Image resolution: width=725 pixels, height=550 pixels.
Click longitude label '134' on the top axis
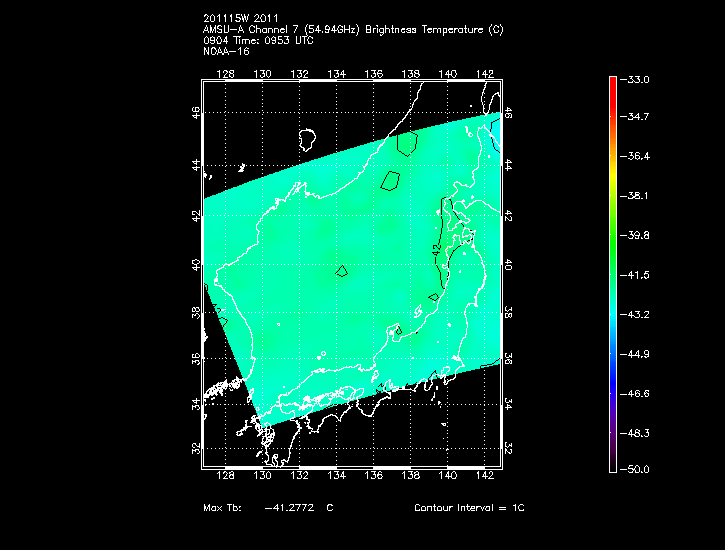336,74
